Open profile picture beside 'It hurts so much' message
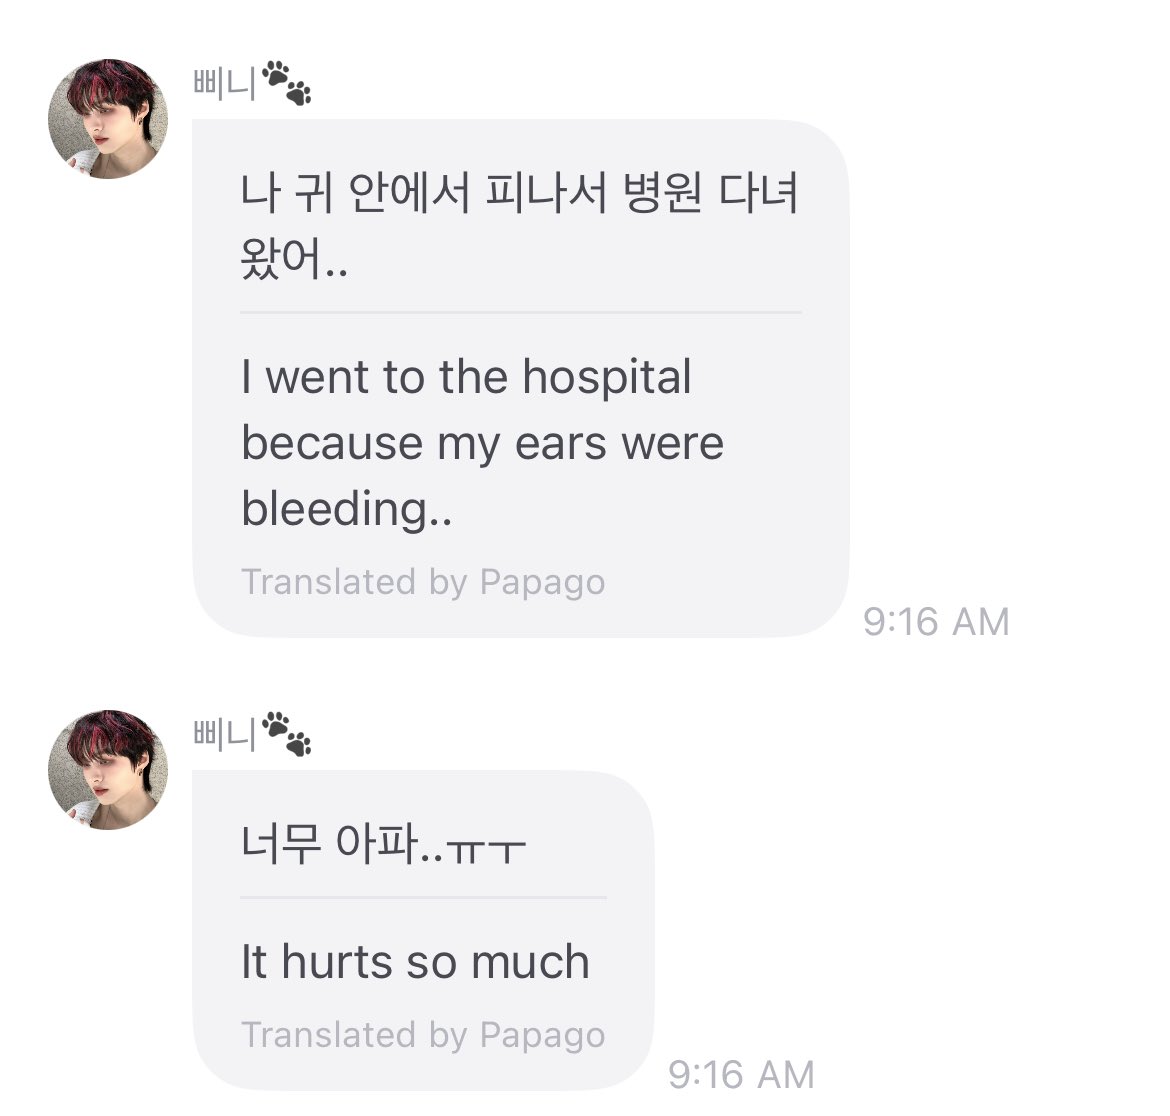Image resolution: width=1170 pixels, height=1116 pixels. click(x=108, y=769)
